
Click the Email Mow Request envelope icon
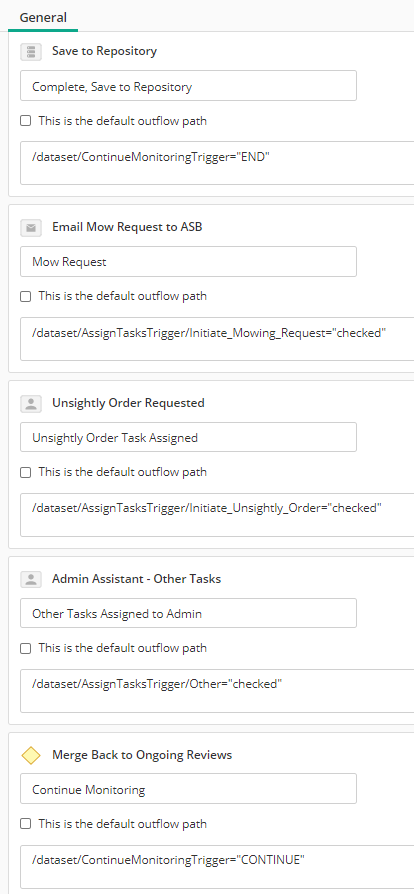(x=31, y=228)
